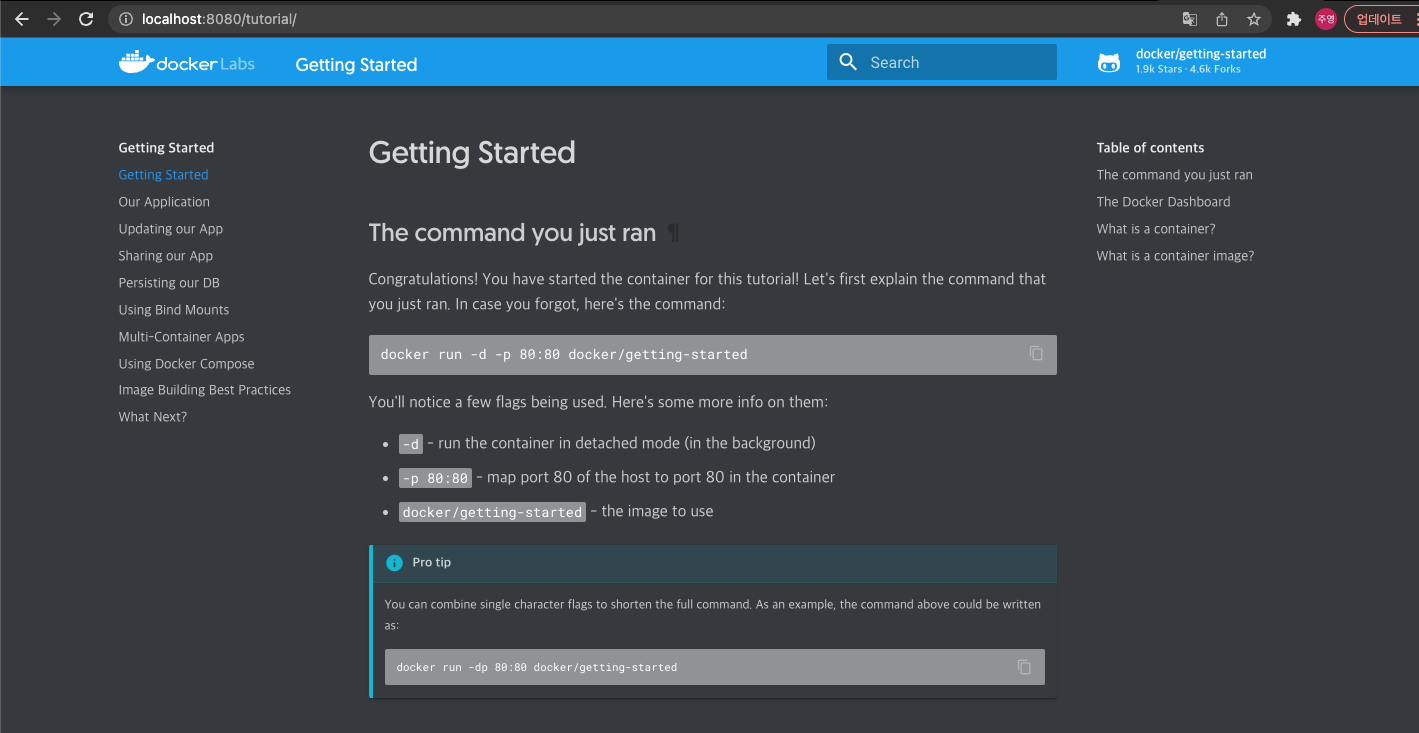Open Image Building Best Practices page

(204, 390)
